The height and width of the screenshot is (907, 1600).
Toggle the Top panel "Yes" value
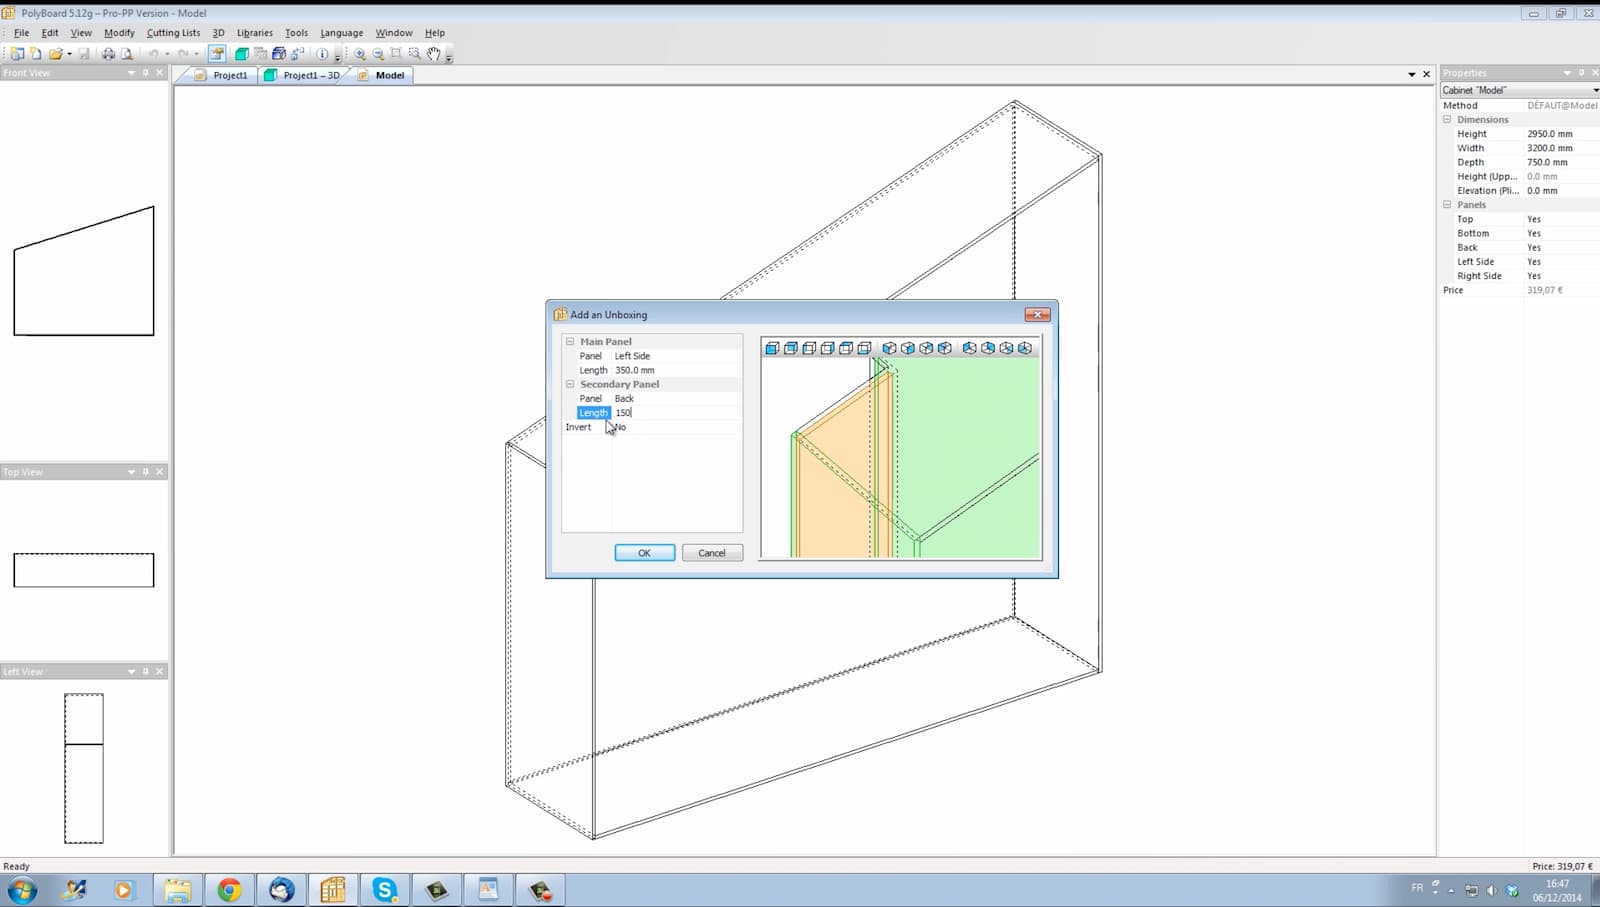click(x=1534, y=219)
